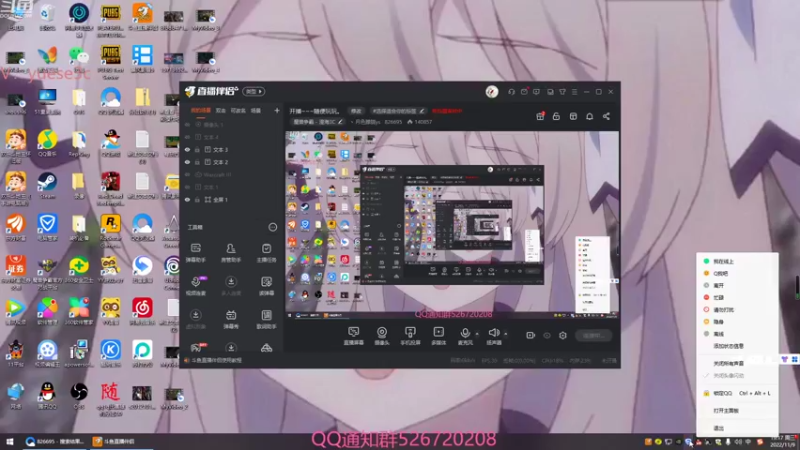Toggle lock on 全屏 1 layer
The width and height of the screenshot is (800, 450).
point(197,199)
